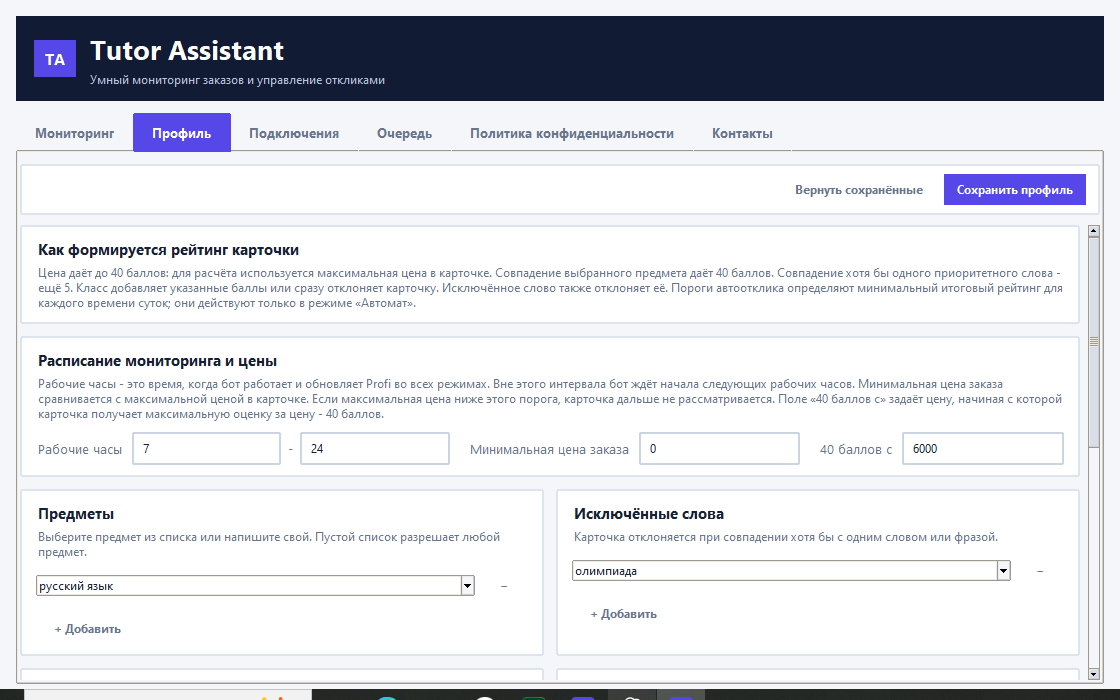The height and width of the screenshot is (700, 1120).
Task: Go to the Очередь tab
Action: (404, 133)
